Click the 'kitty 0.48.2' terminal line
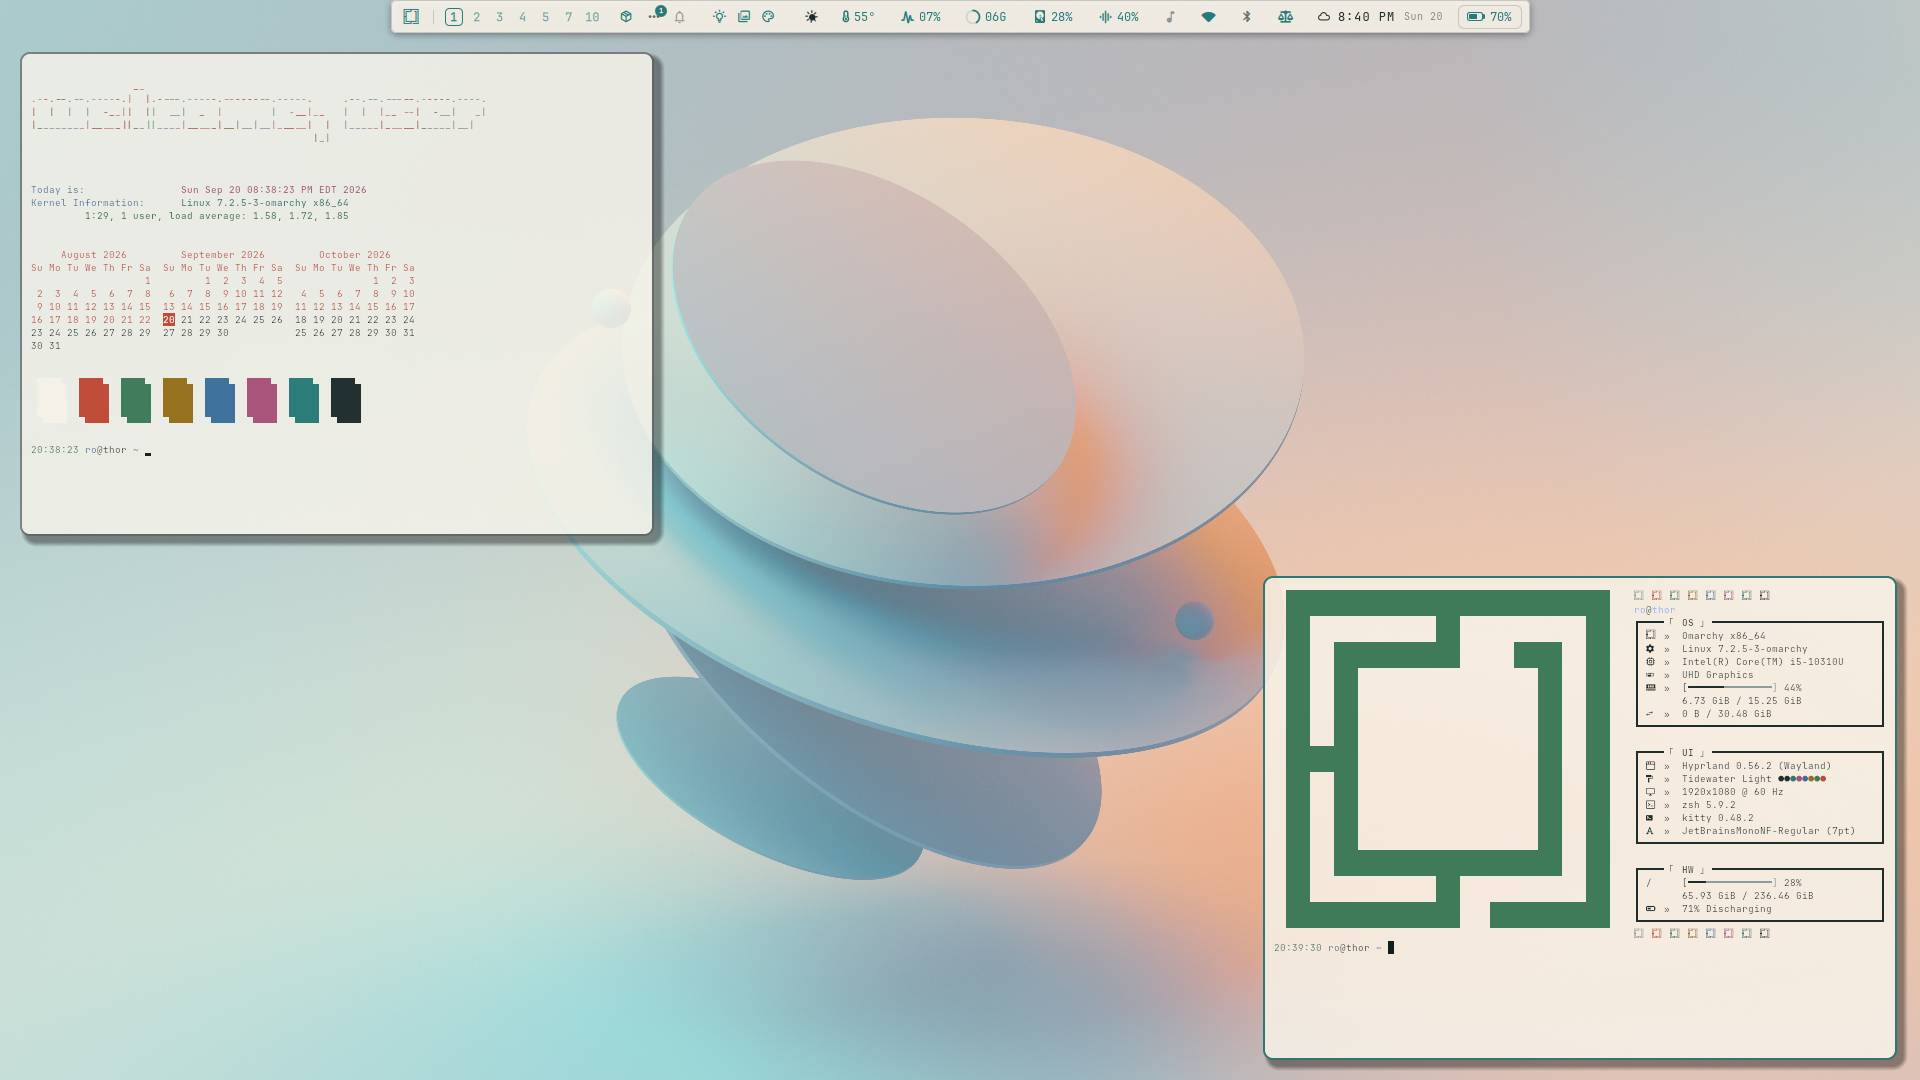Viewport: 1920px width, 1080px height. coord(1718,818)
